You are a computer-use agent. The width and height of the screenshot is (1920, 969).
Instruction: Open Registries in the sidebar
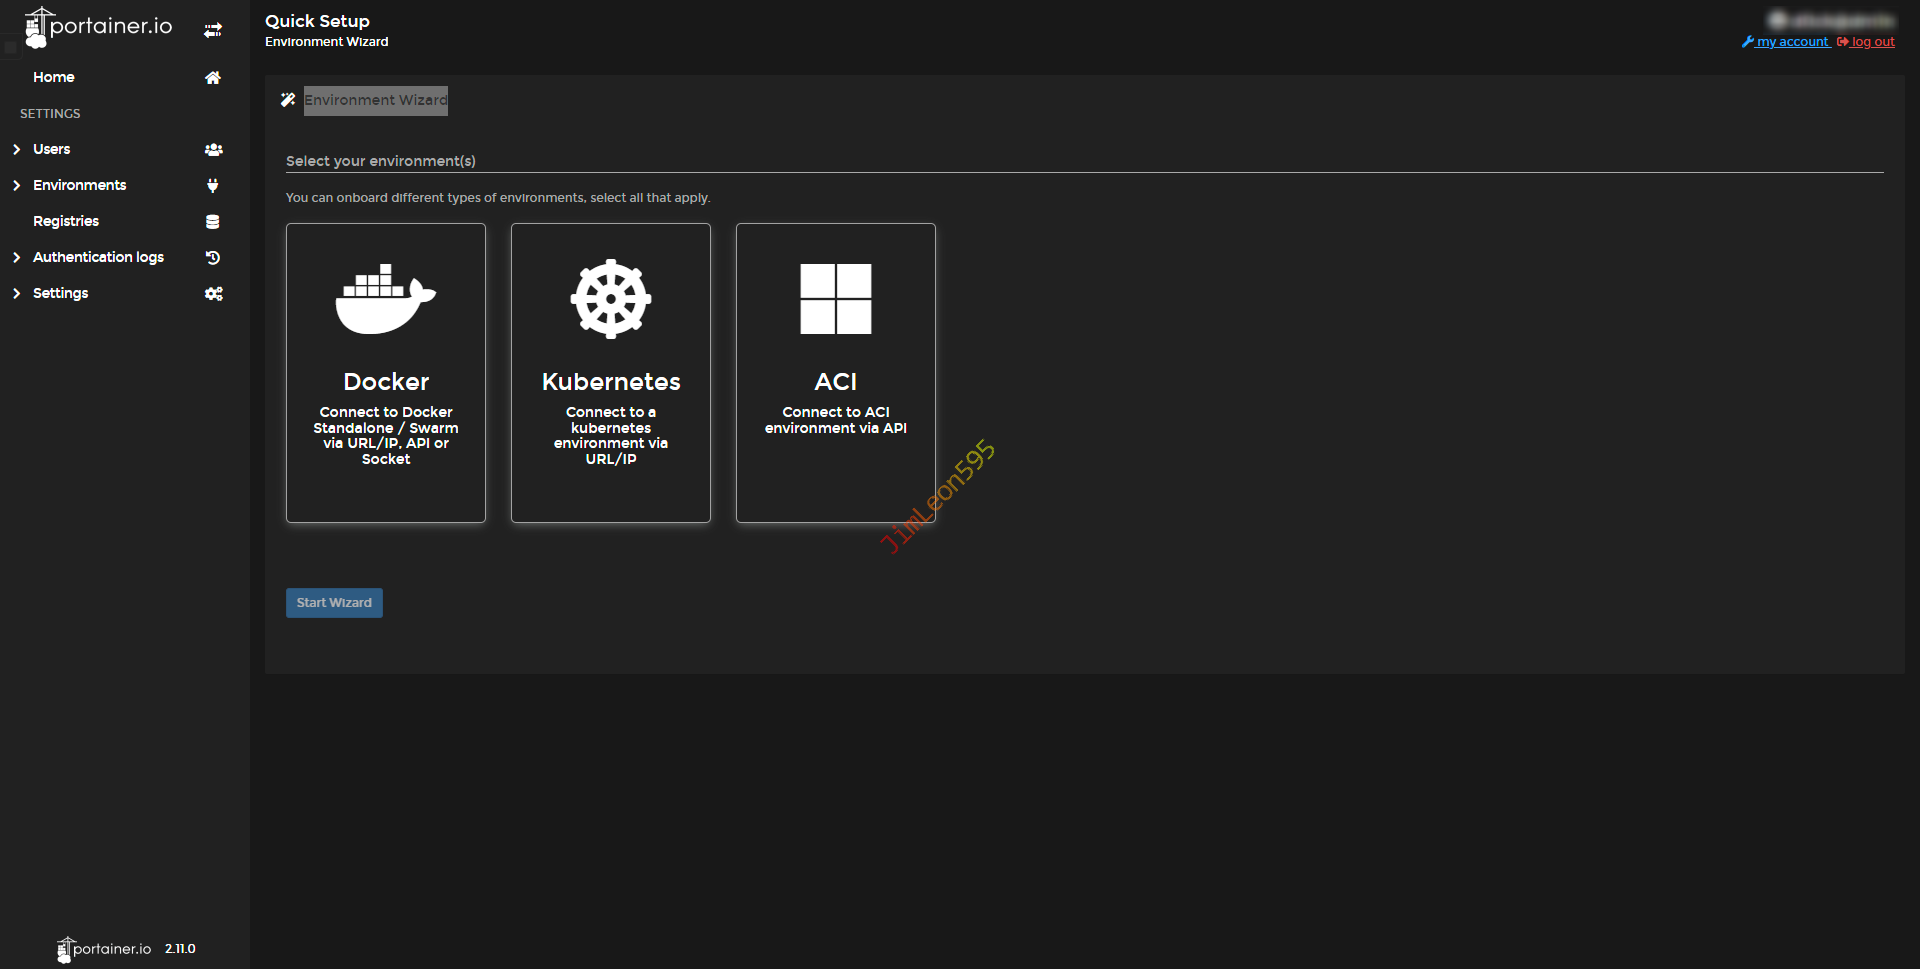tap(66, 221)
